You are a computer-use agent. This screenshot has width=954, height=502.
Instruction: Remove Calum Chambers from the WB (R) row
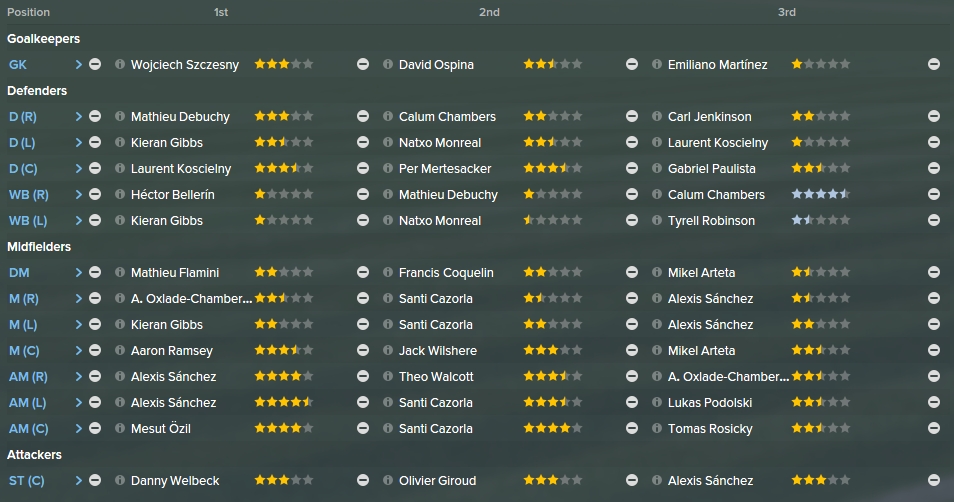pos(934,194)
